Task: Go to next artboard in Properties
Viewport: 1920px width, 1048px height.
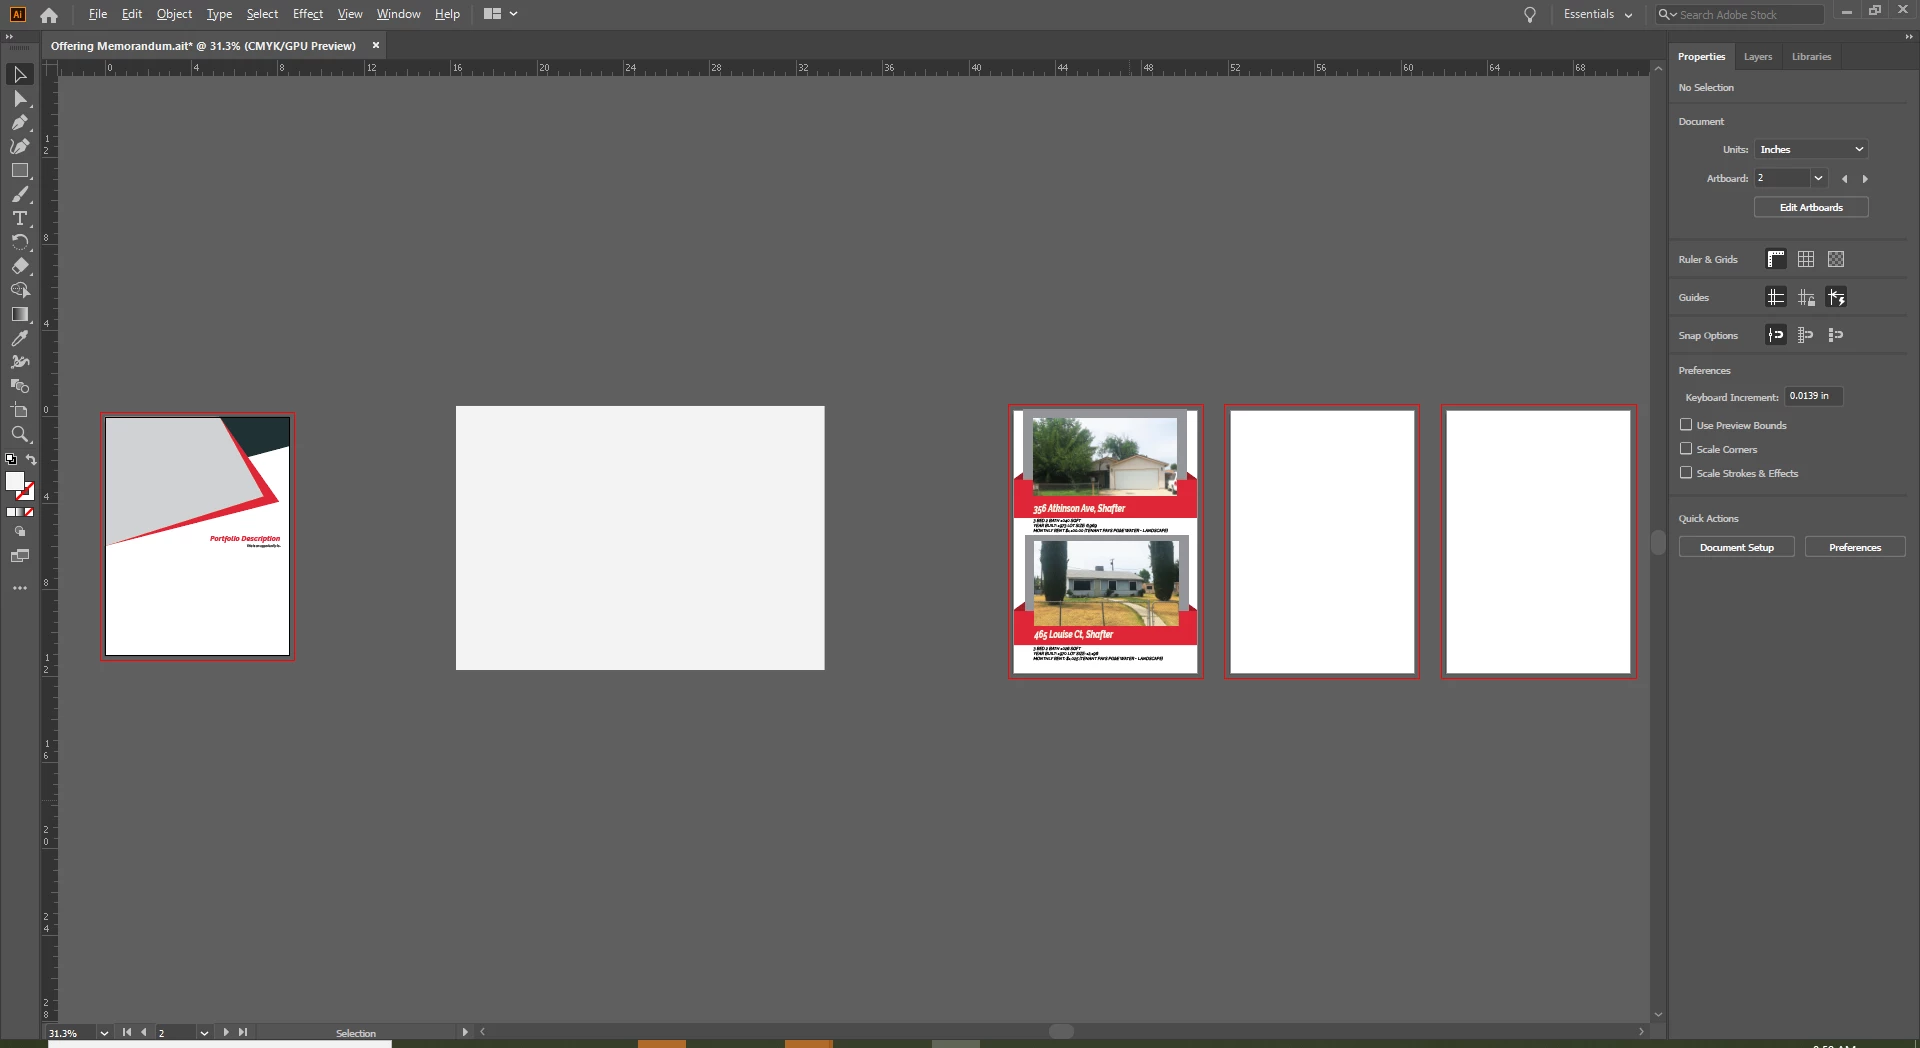Action: point(1865,179)
